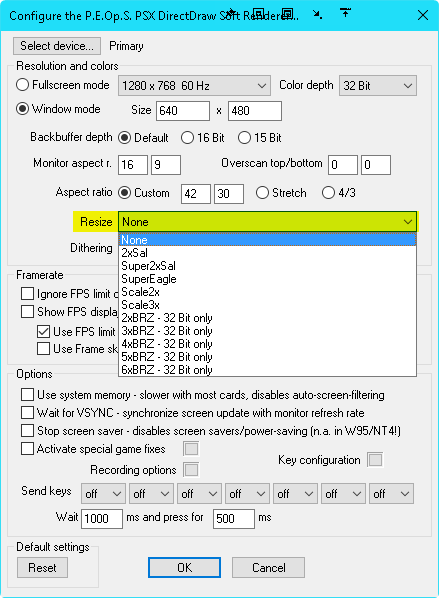Viewport: 439px width, 598px height.
Task: Click the Monitor aspect field showing 9
Action: coord(166,165)
